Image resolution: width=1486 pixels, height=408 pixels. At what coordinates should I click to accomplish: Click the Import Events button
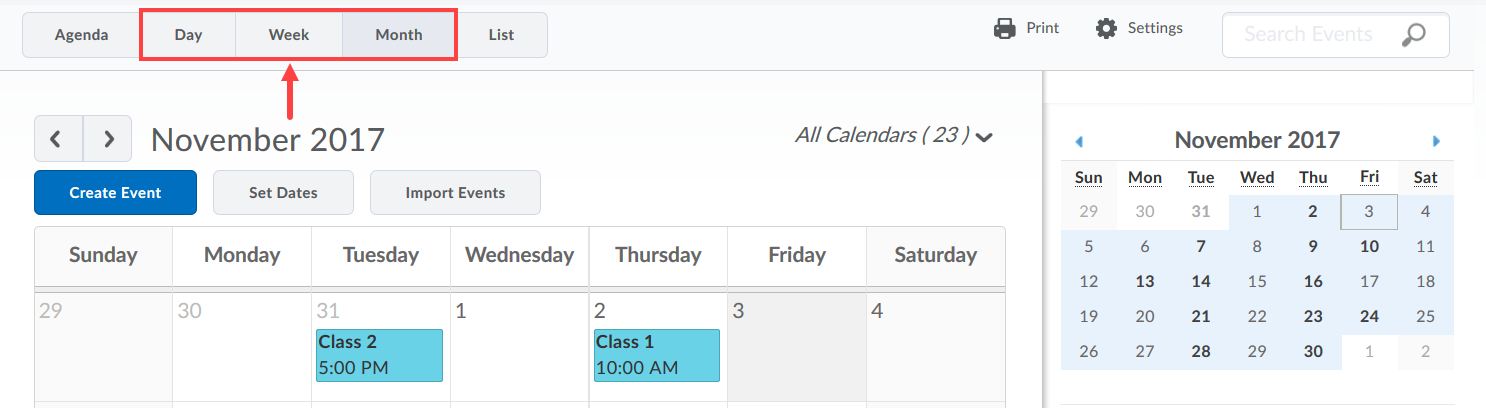click(455, 193)
